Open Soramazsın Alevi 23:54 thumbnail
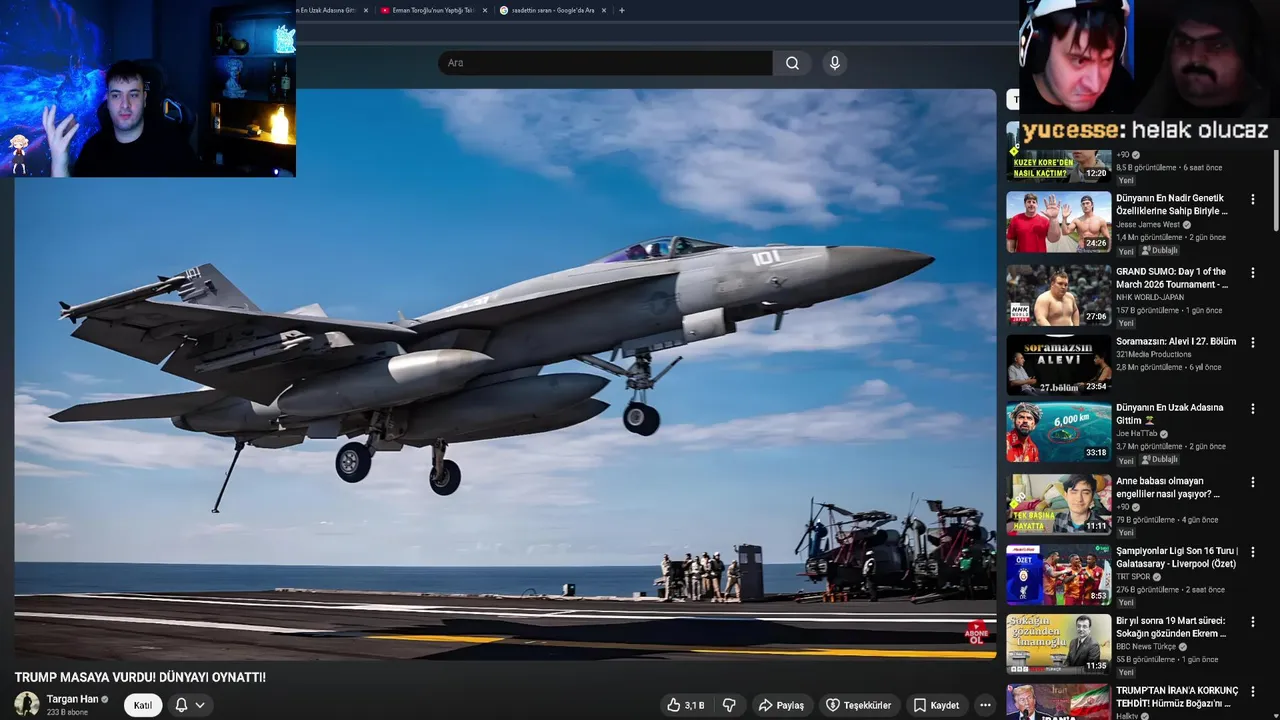This screenshot has width=1280, height=720. point(1058,365)
